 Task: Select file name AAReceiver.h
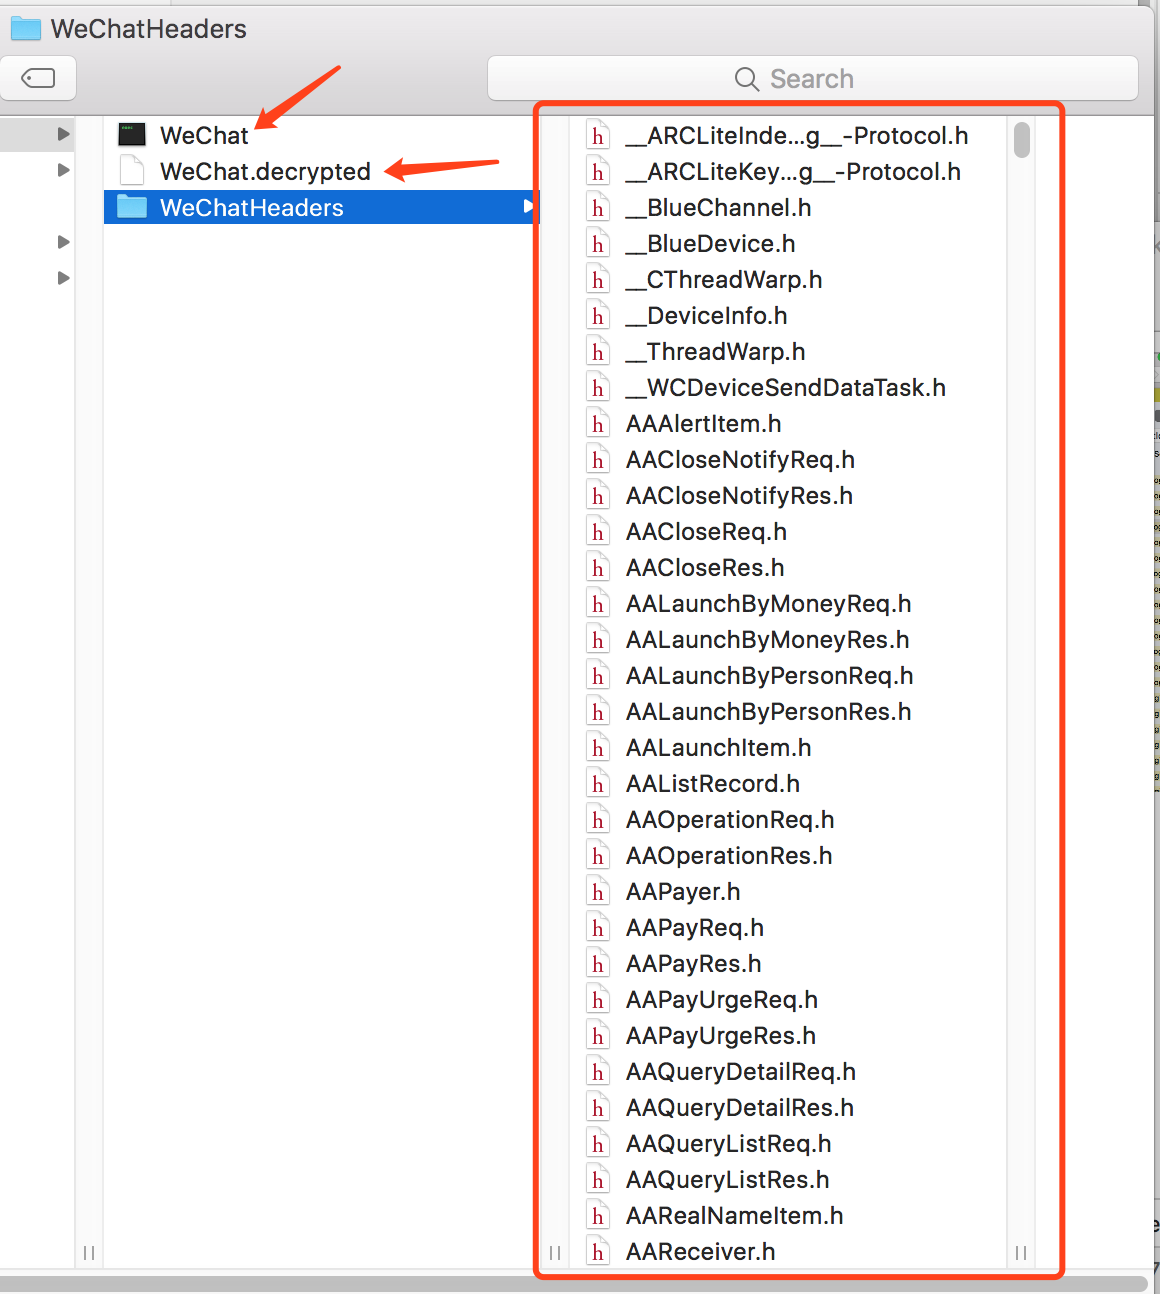click(701, 1252)
